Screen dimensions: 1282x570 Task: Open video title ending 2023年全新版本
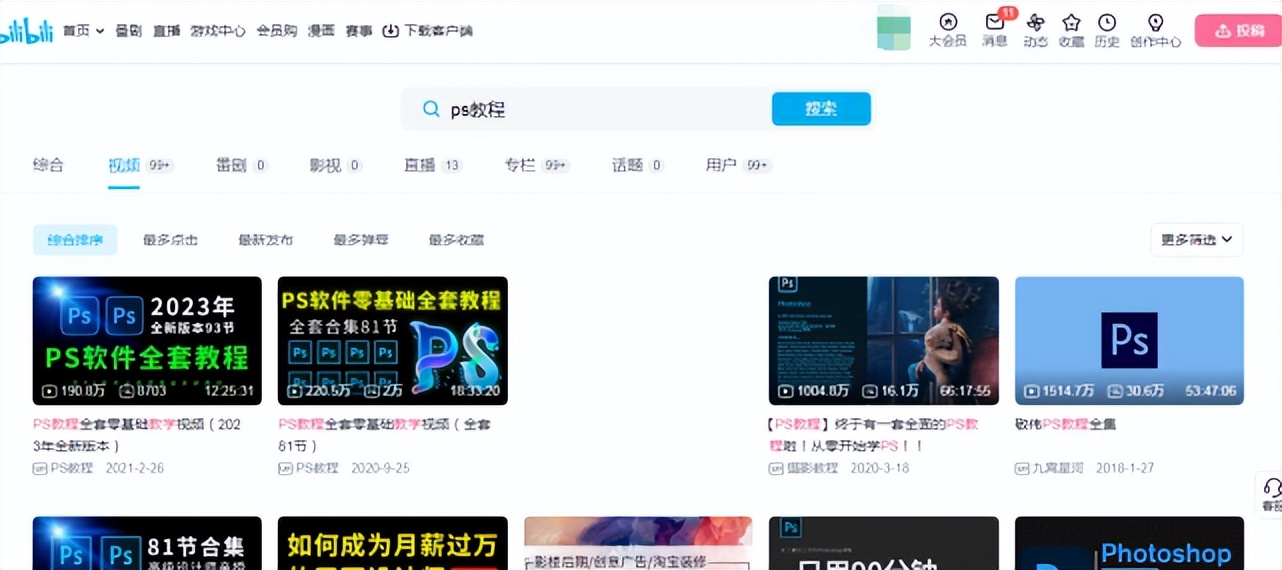click(137, 435)
